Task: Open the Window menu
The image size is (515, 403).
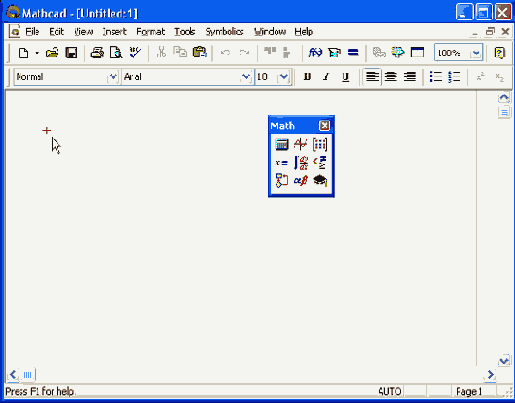Action: click(x=270, y=32)
